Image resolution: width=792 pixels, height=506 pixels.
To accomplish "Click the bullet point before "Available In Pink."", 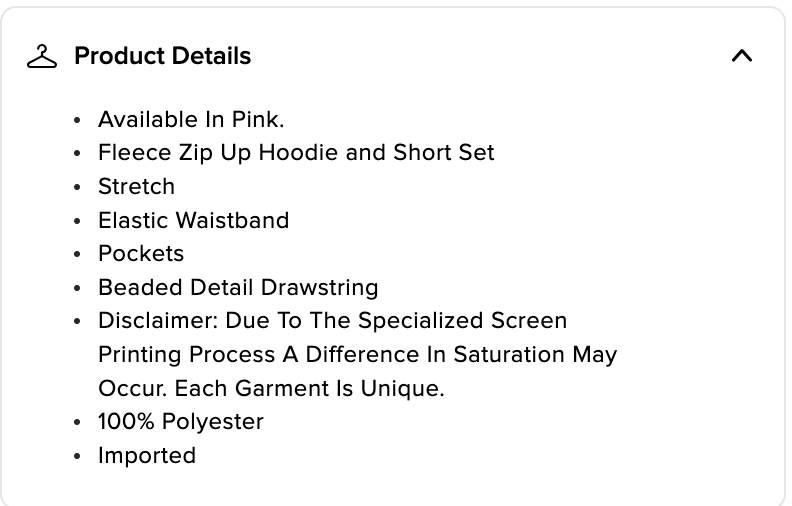I will coord(78,121).
